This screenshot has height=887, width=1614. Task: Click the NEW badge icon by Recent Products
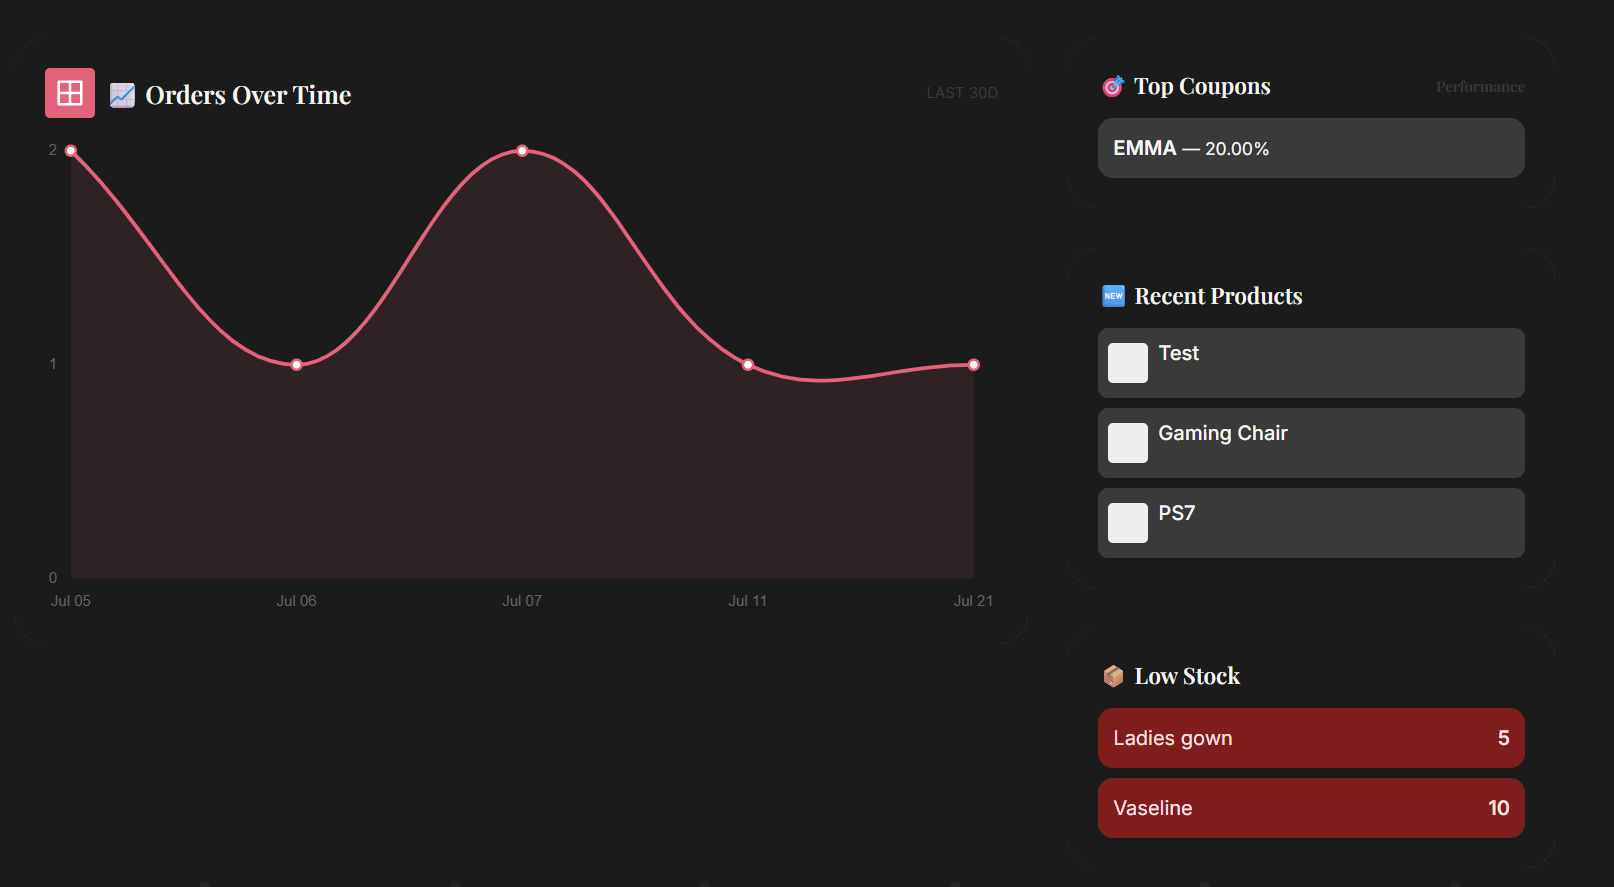pyautogui.click(x=1113, y=296)
